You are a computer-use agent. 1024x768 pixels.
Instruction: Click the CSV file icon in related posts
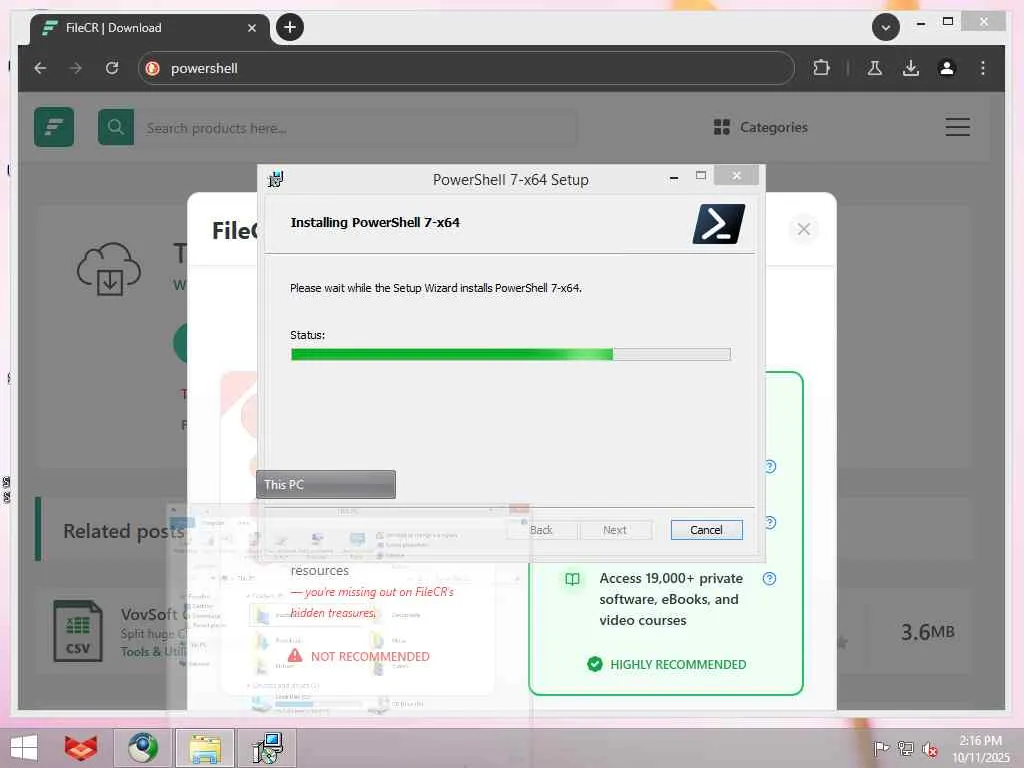(78, 631)
